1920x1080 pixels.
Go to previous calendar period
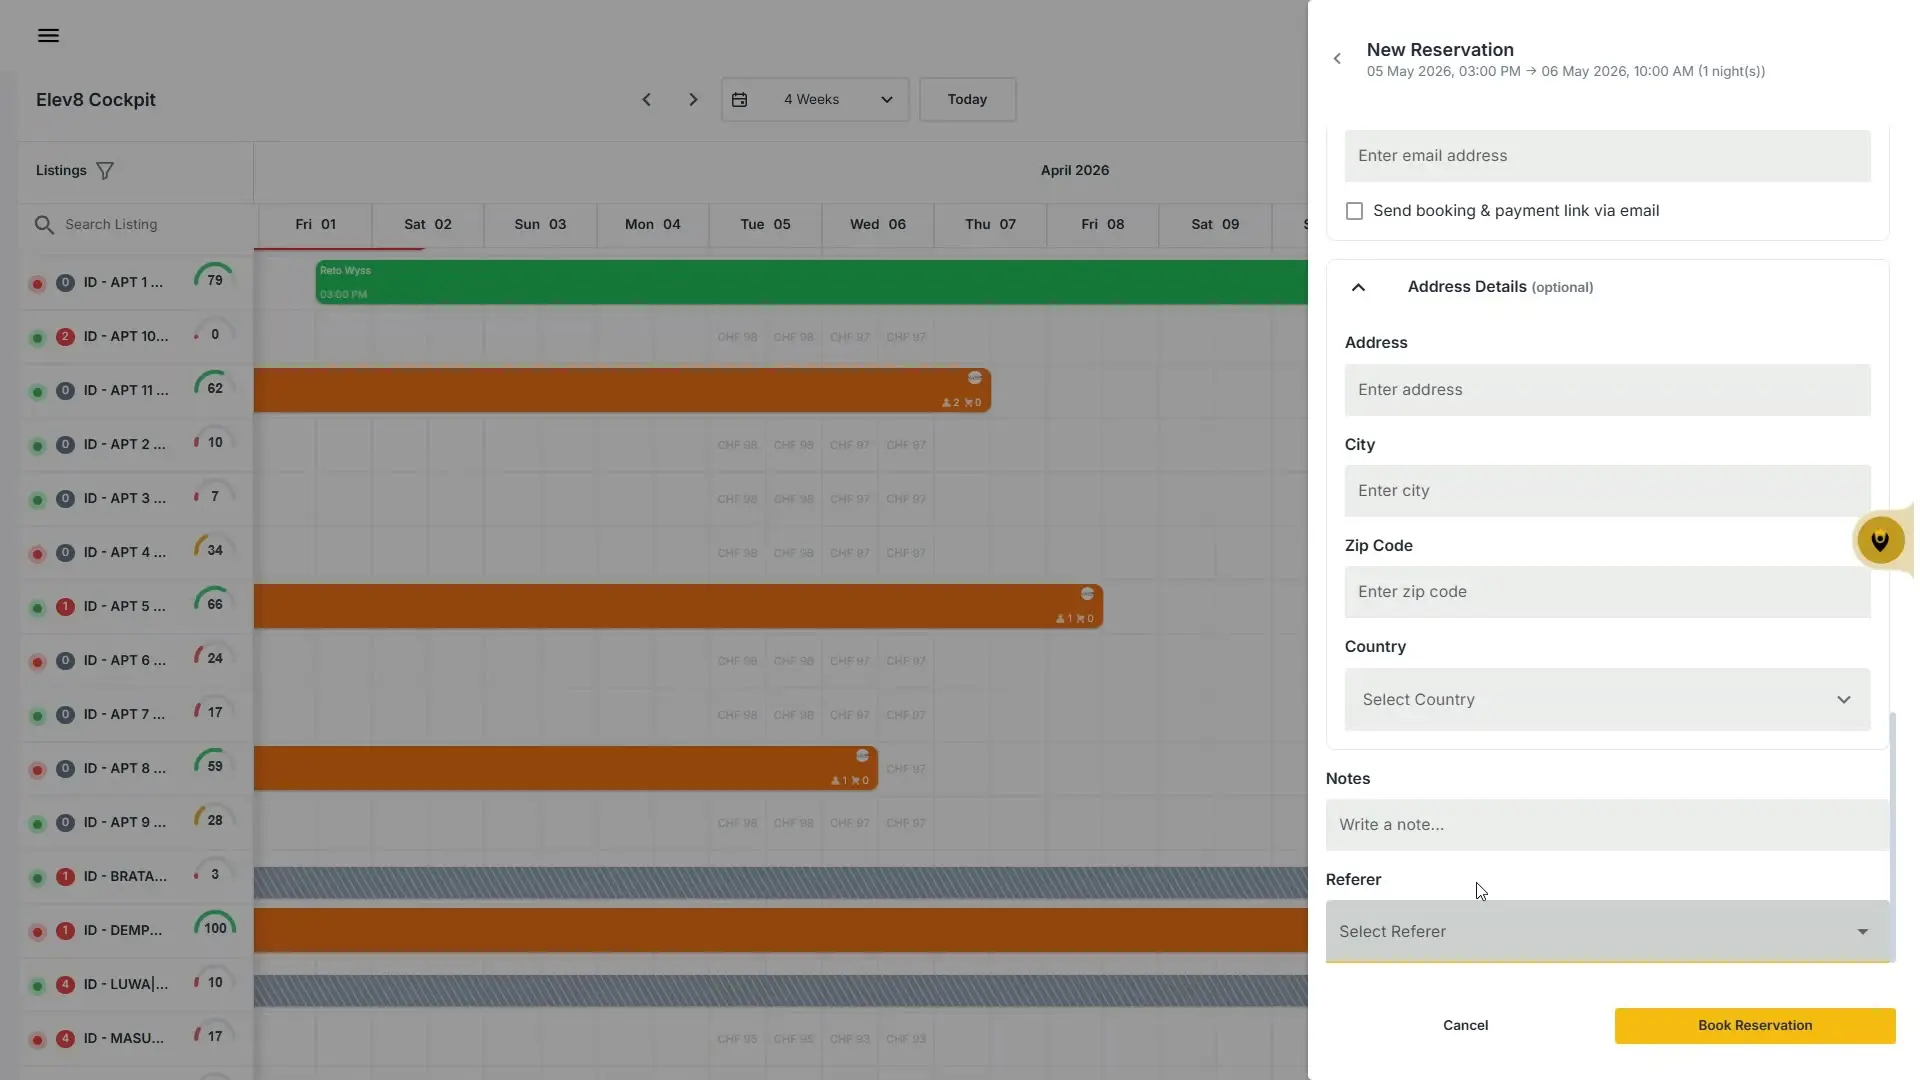646,100
